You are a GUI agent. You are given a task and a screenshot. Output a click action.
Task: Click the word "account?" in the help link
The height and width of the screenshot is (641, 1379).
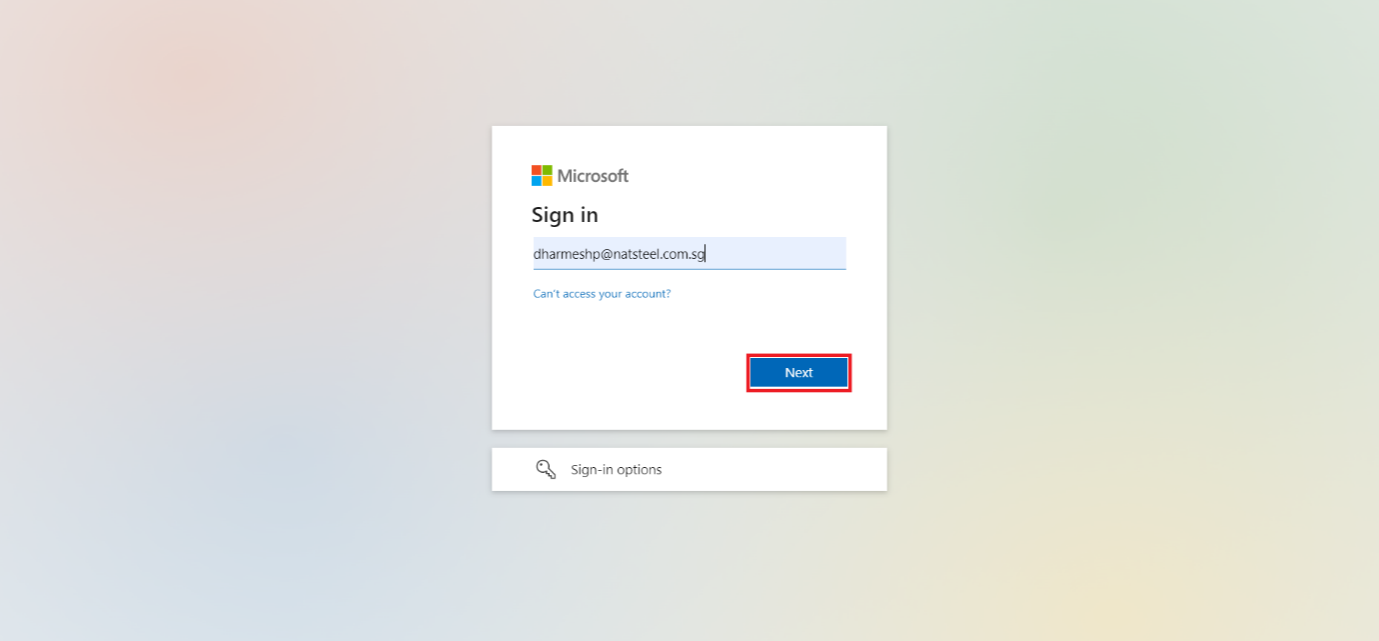(x=649, y=294)
